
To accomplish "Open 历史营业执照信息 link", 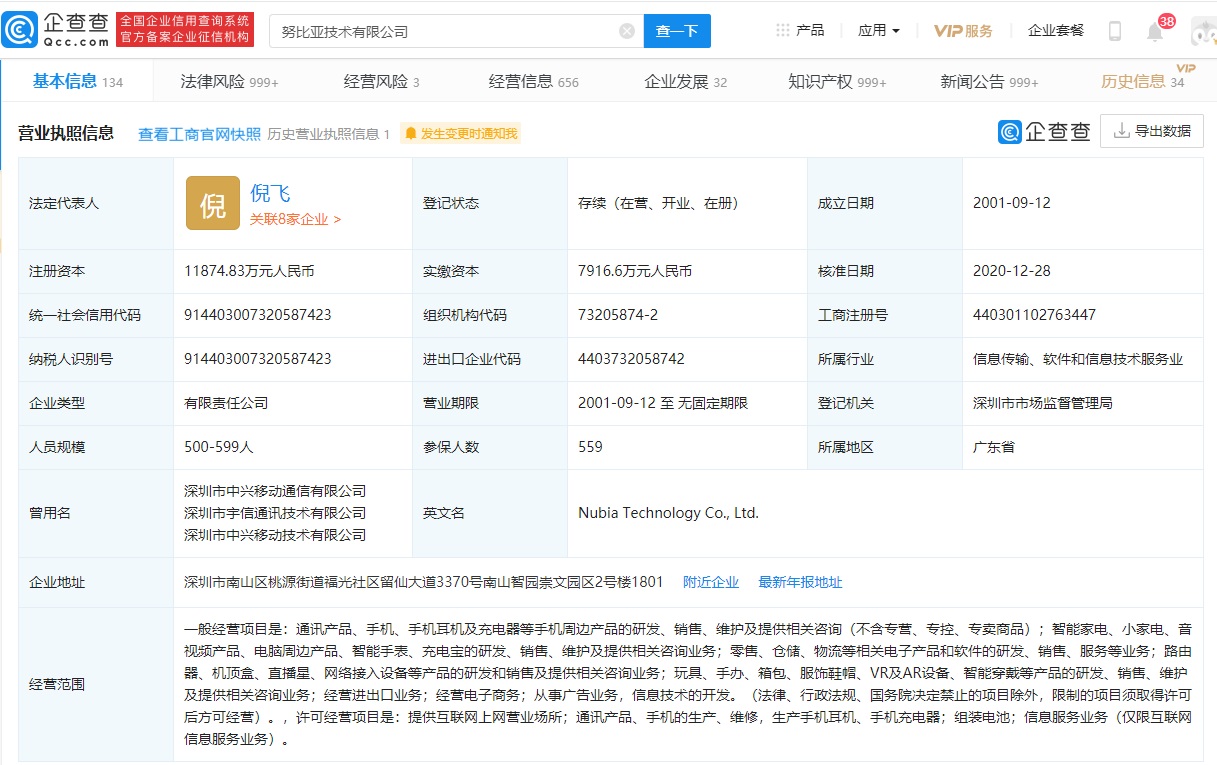I will pos(329,134).
